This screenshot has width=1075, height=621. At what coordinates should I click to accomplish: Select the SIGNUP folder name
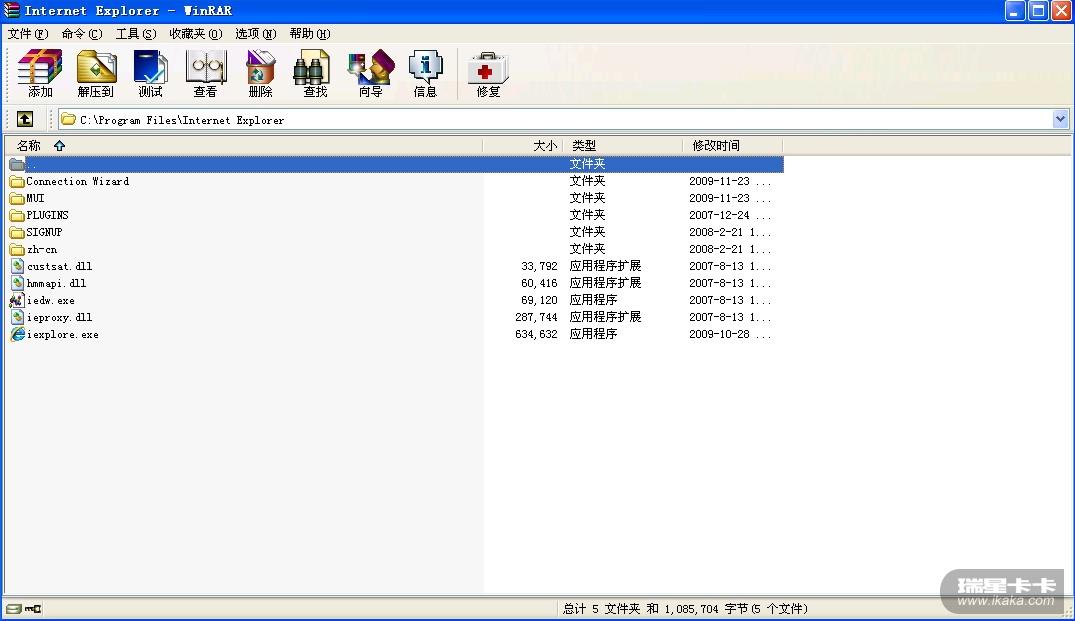44,232
